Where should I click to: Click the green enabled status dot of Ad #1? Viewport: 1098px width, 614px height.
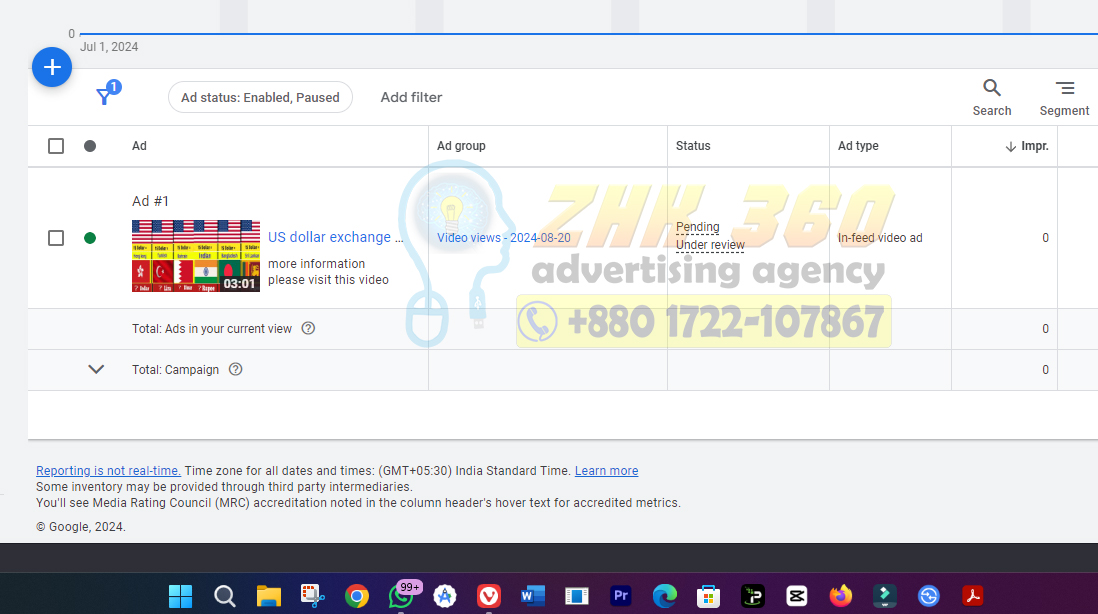(90, 238)
